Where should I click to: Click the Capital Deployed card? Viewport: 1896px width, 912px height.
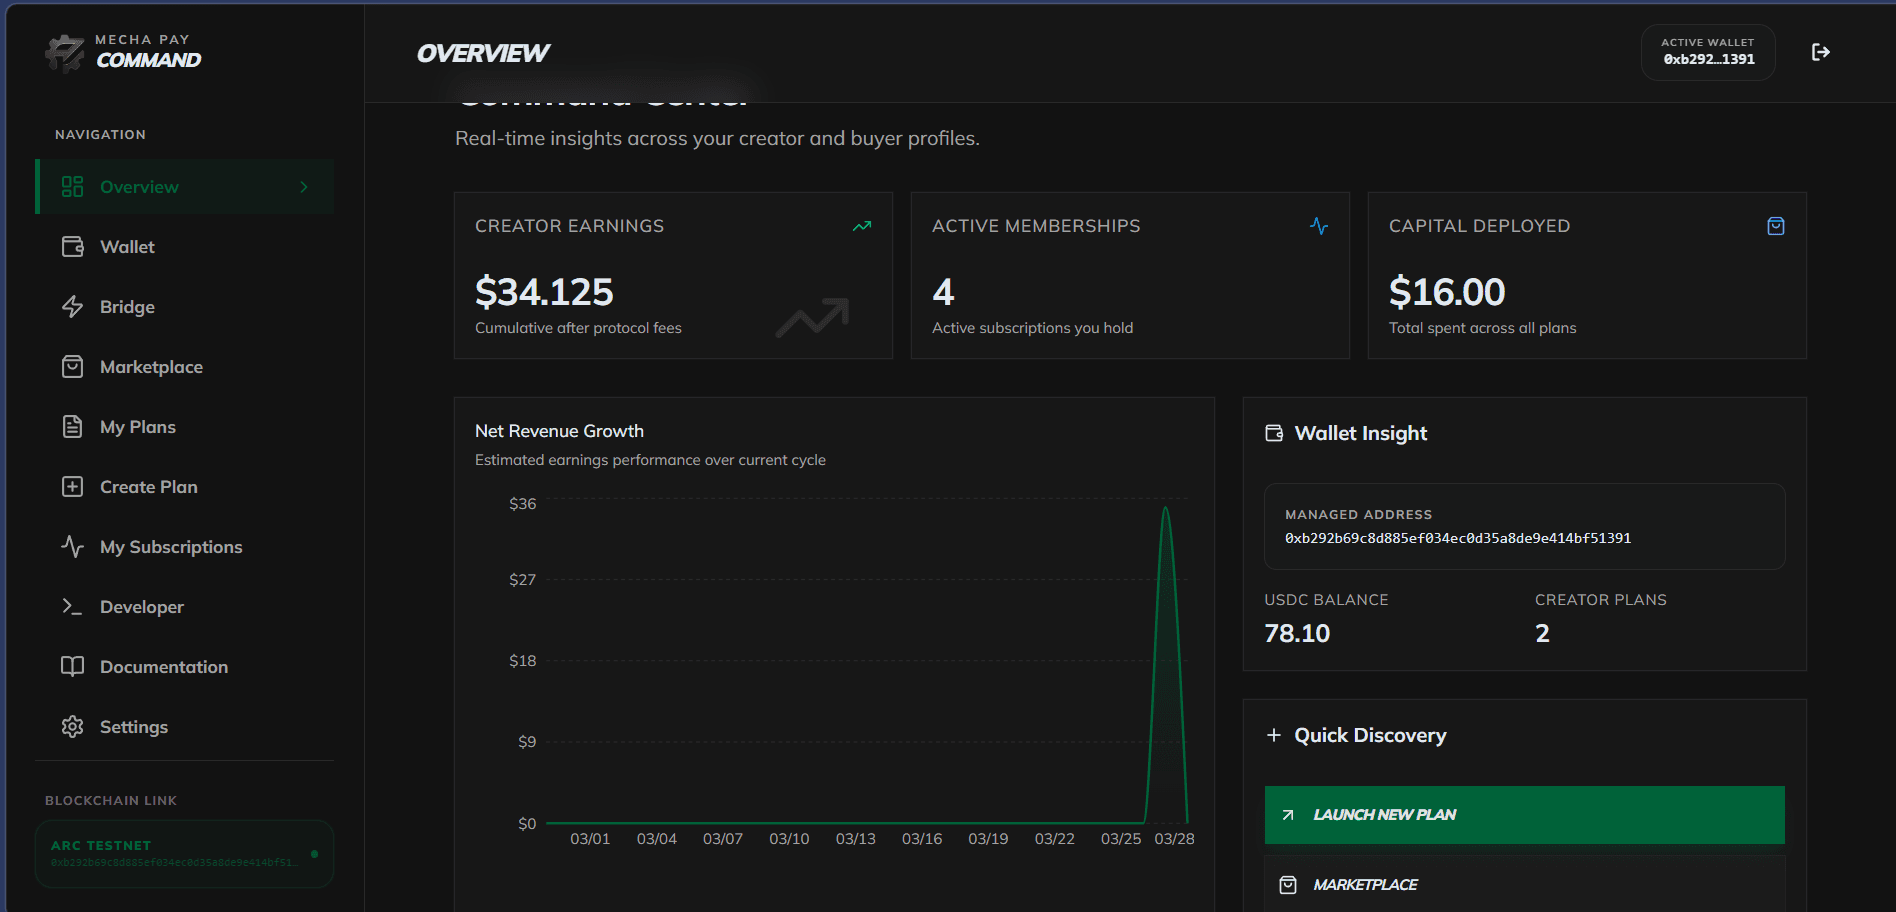click(1587, 276)
